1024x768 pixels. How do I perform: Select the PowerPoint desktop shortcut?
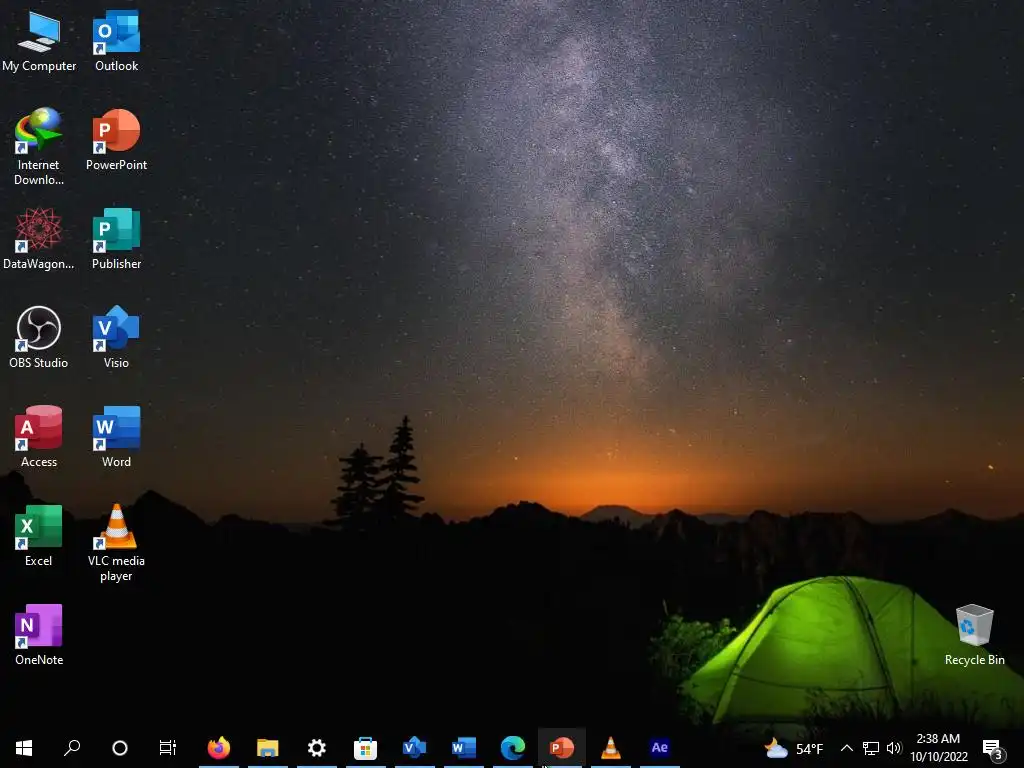(116, 140)
